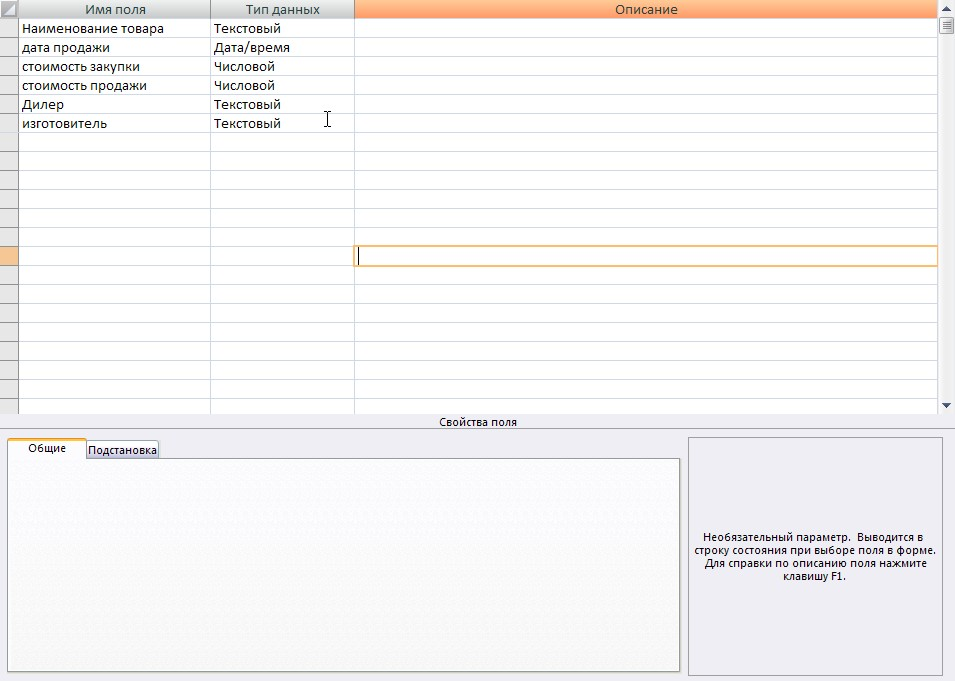Click the 'Имя поля' column header
Image resolution: width=955 pixels, height=681 pixels.
tap(115, 9)
